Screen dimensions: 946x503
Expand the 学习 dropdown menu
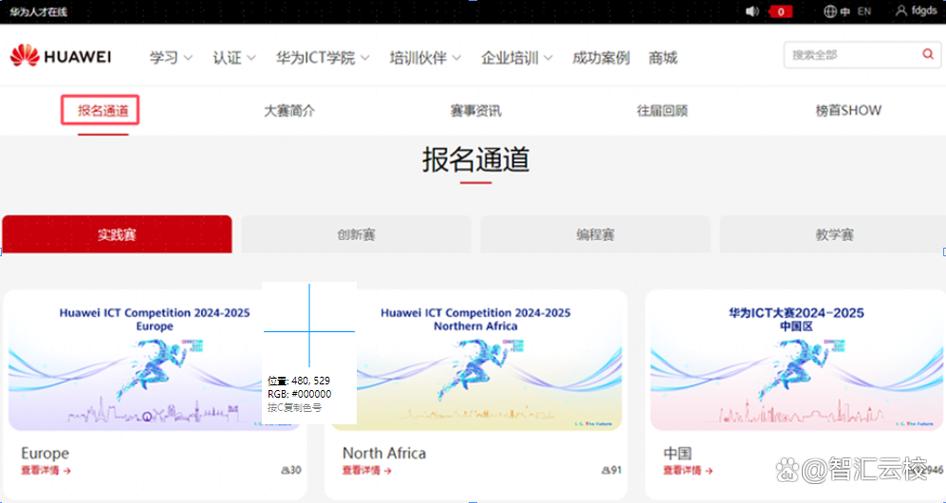point(171,58)
